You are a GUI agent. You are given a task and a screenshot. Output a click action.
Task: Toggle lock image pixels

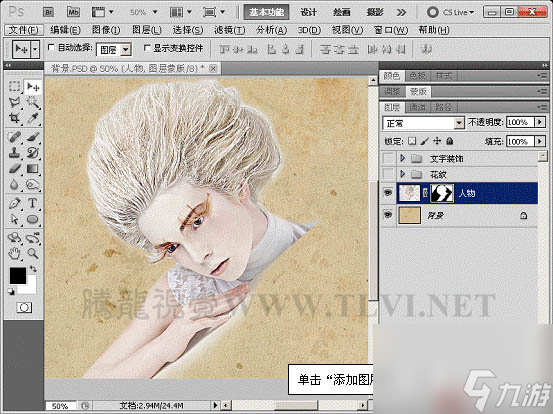point(425,141)
